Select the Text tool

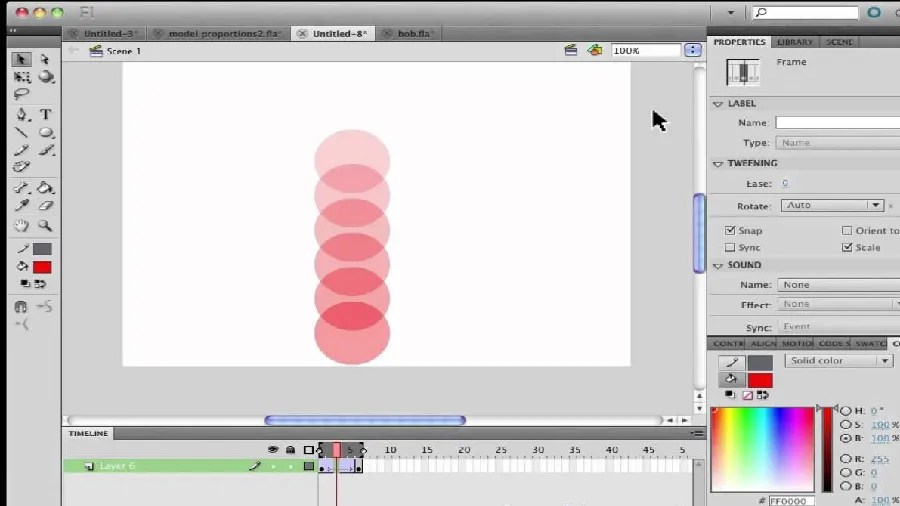point(45,114)
